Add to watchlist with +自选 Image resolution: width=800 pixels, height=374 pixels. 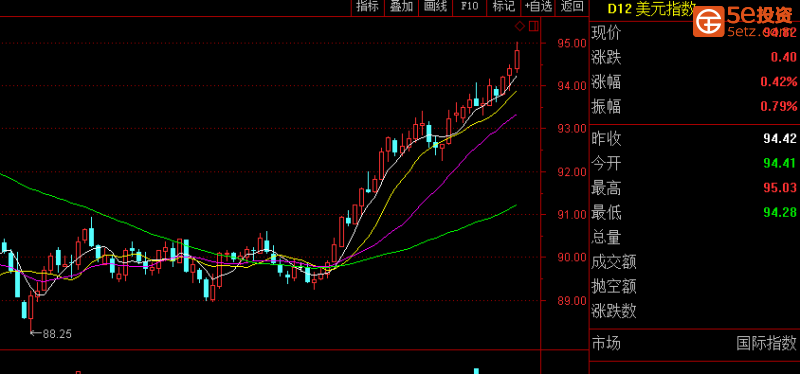click(538, 7)
